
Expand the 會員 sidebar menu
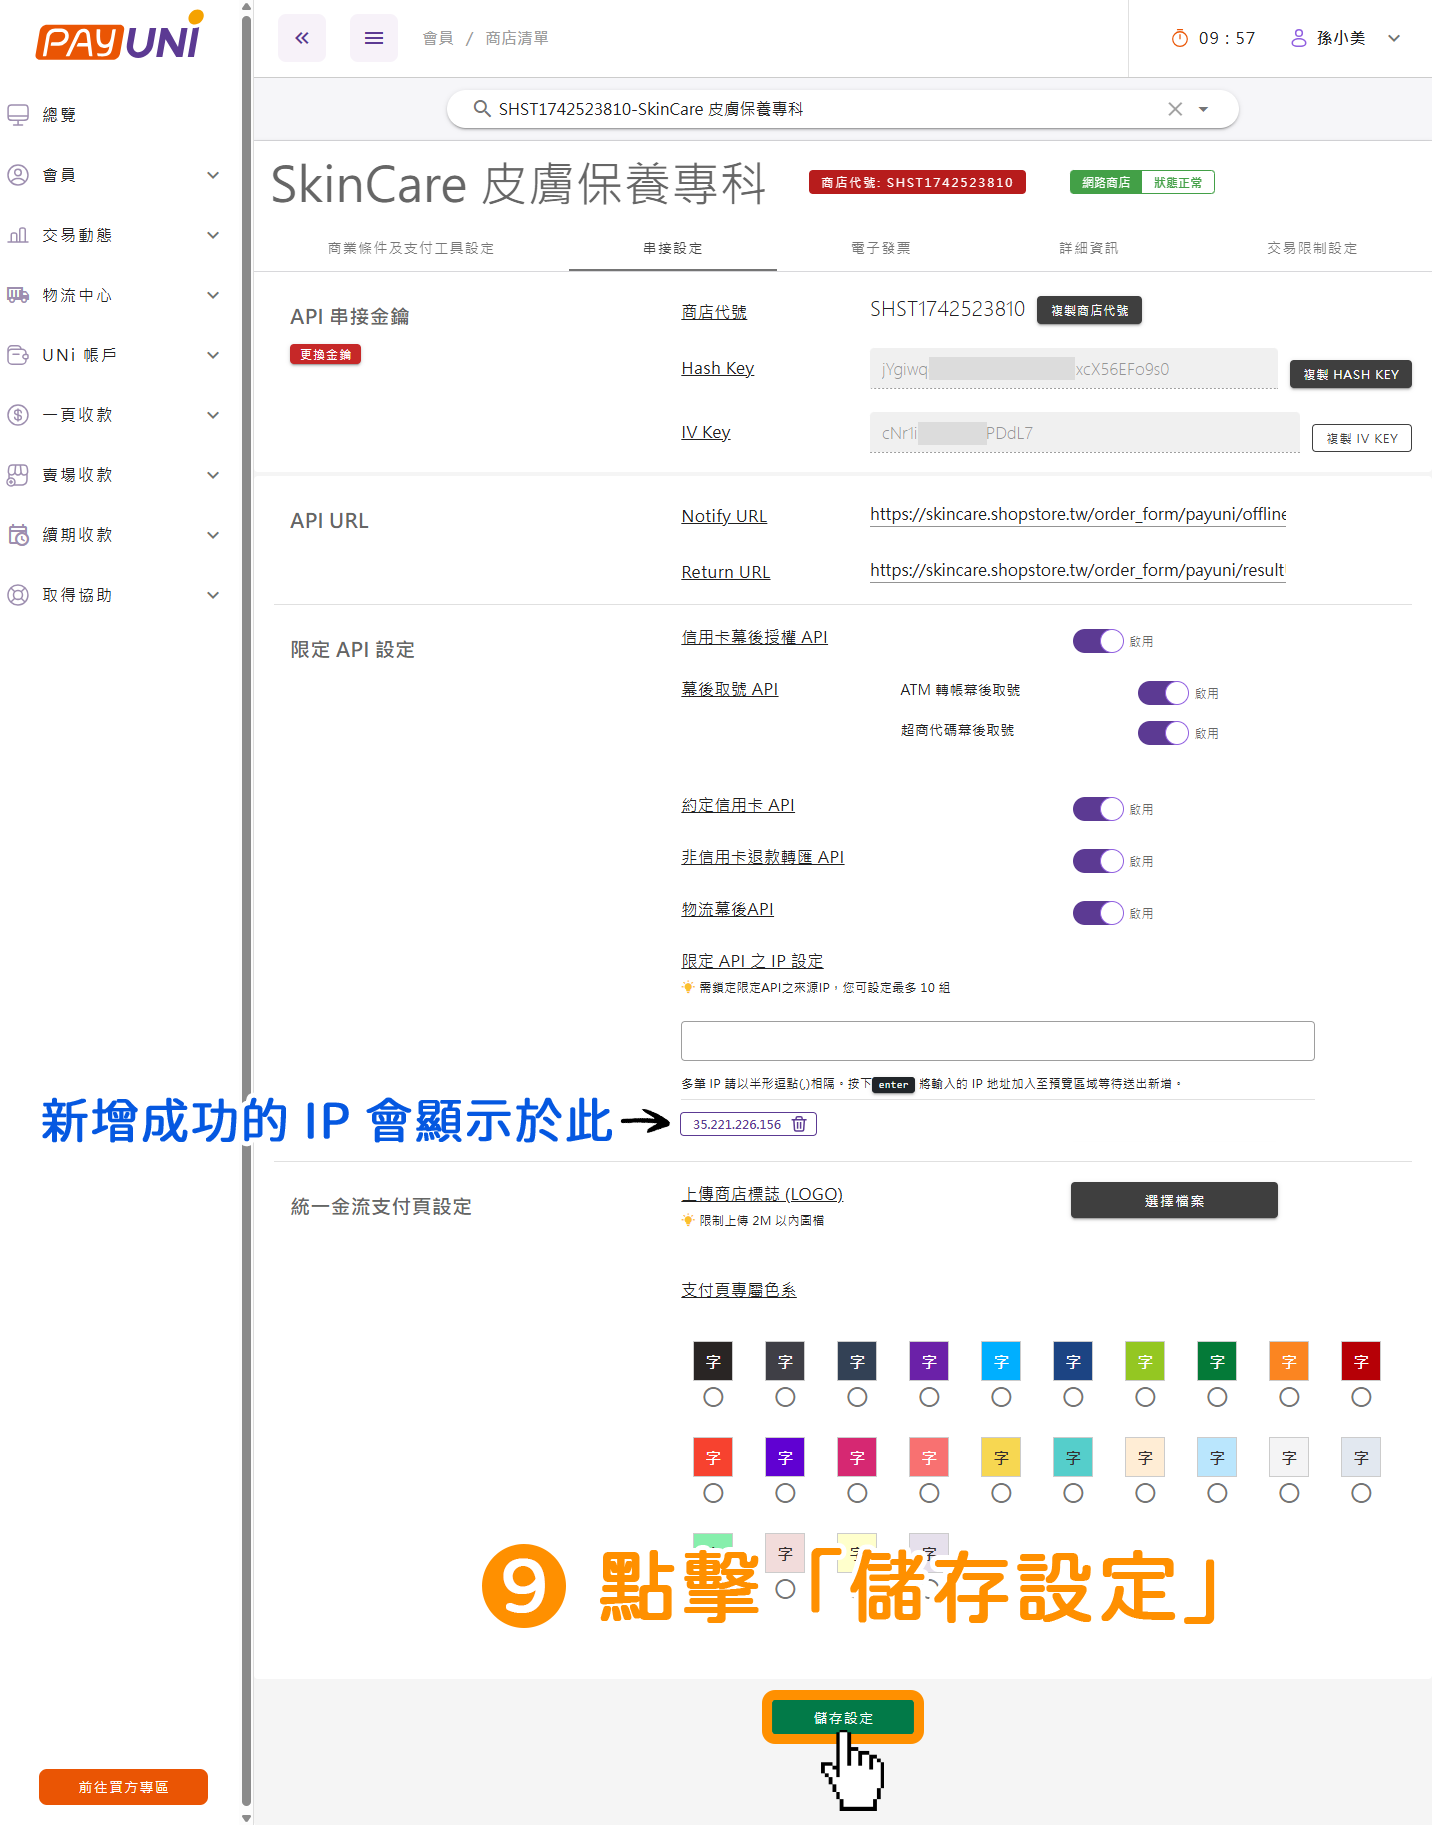(213, 175)
